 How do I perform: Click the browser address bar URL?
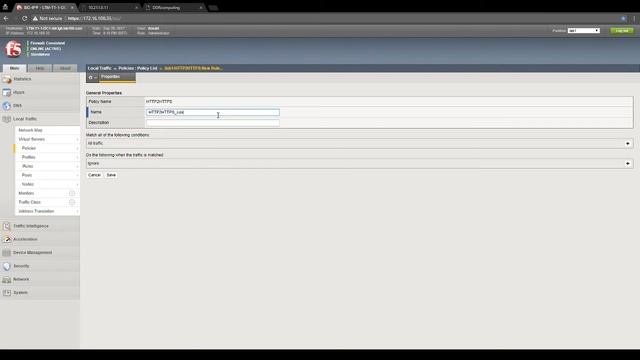click(94, 18)
